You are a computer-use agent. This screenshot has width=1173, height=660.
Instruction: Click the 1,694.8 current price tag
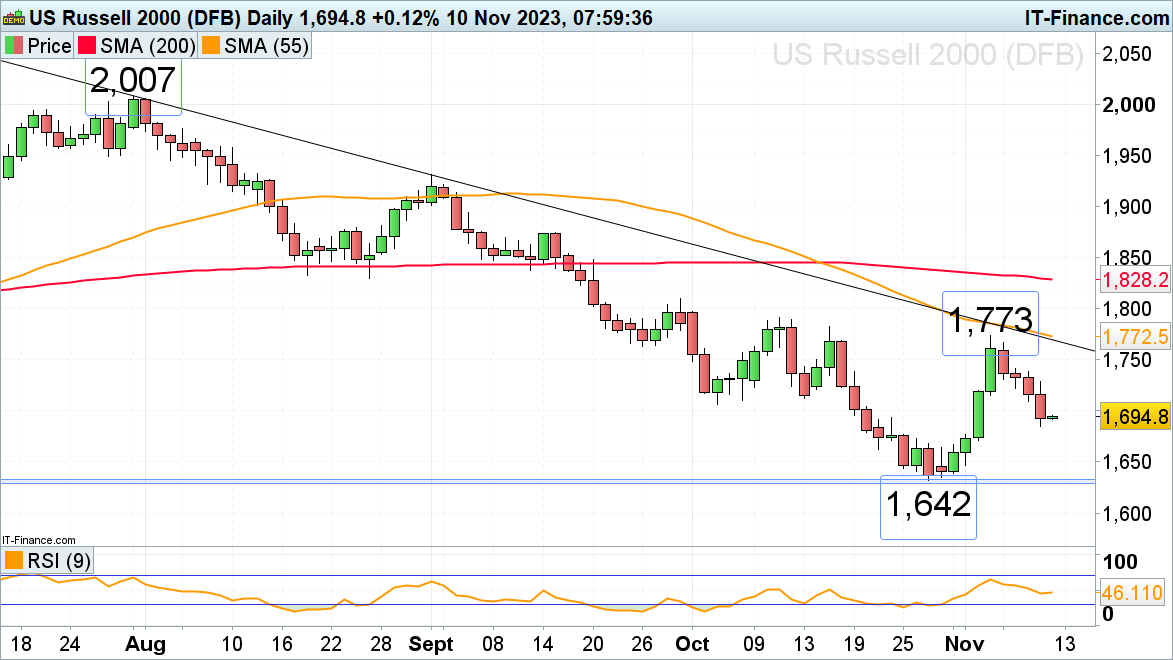click(x=1135, y=417)
